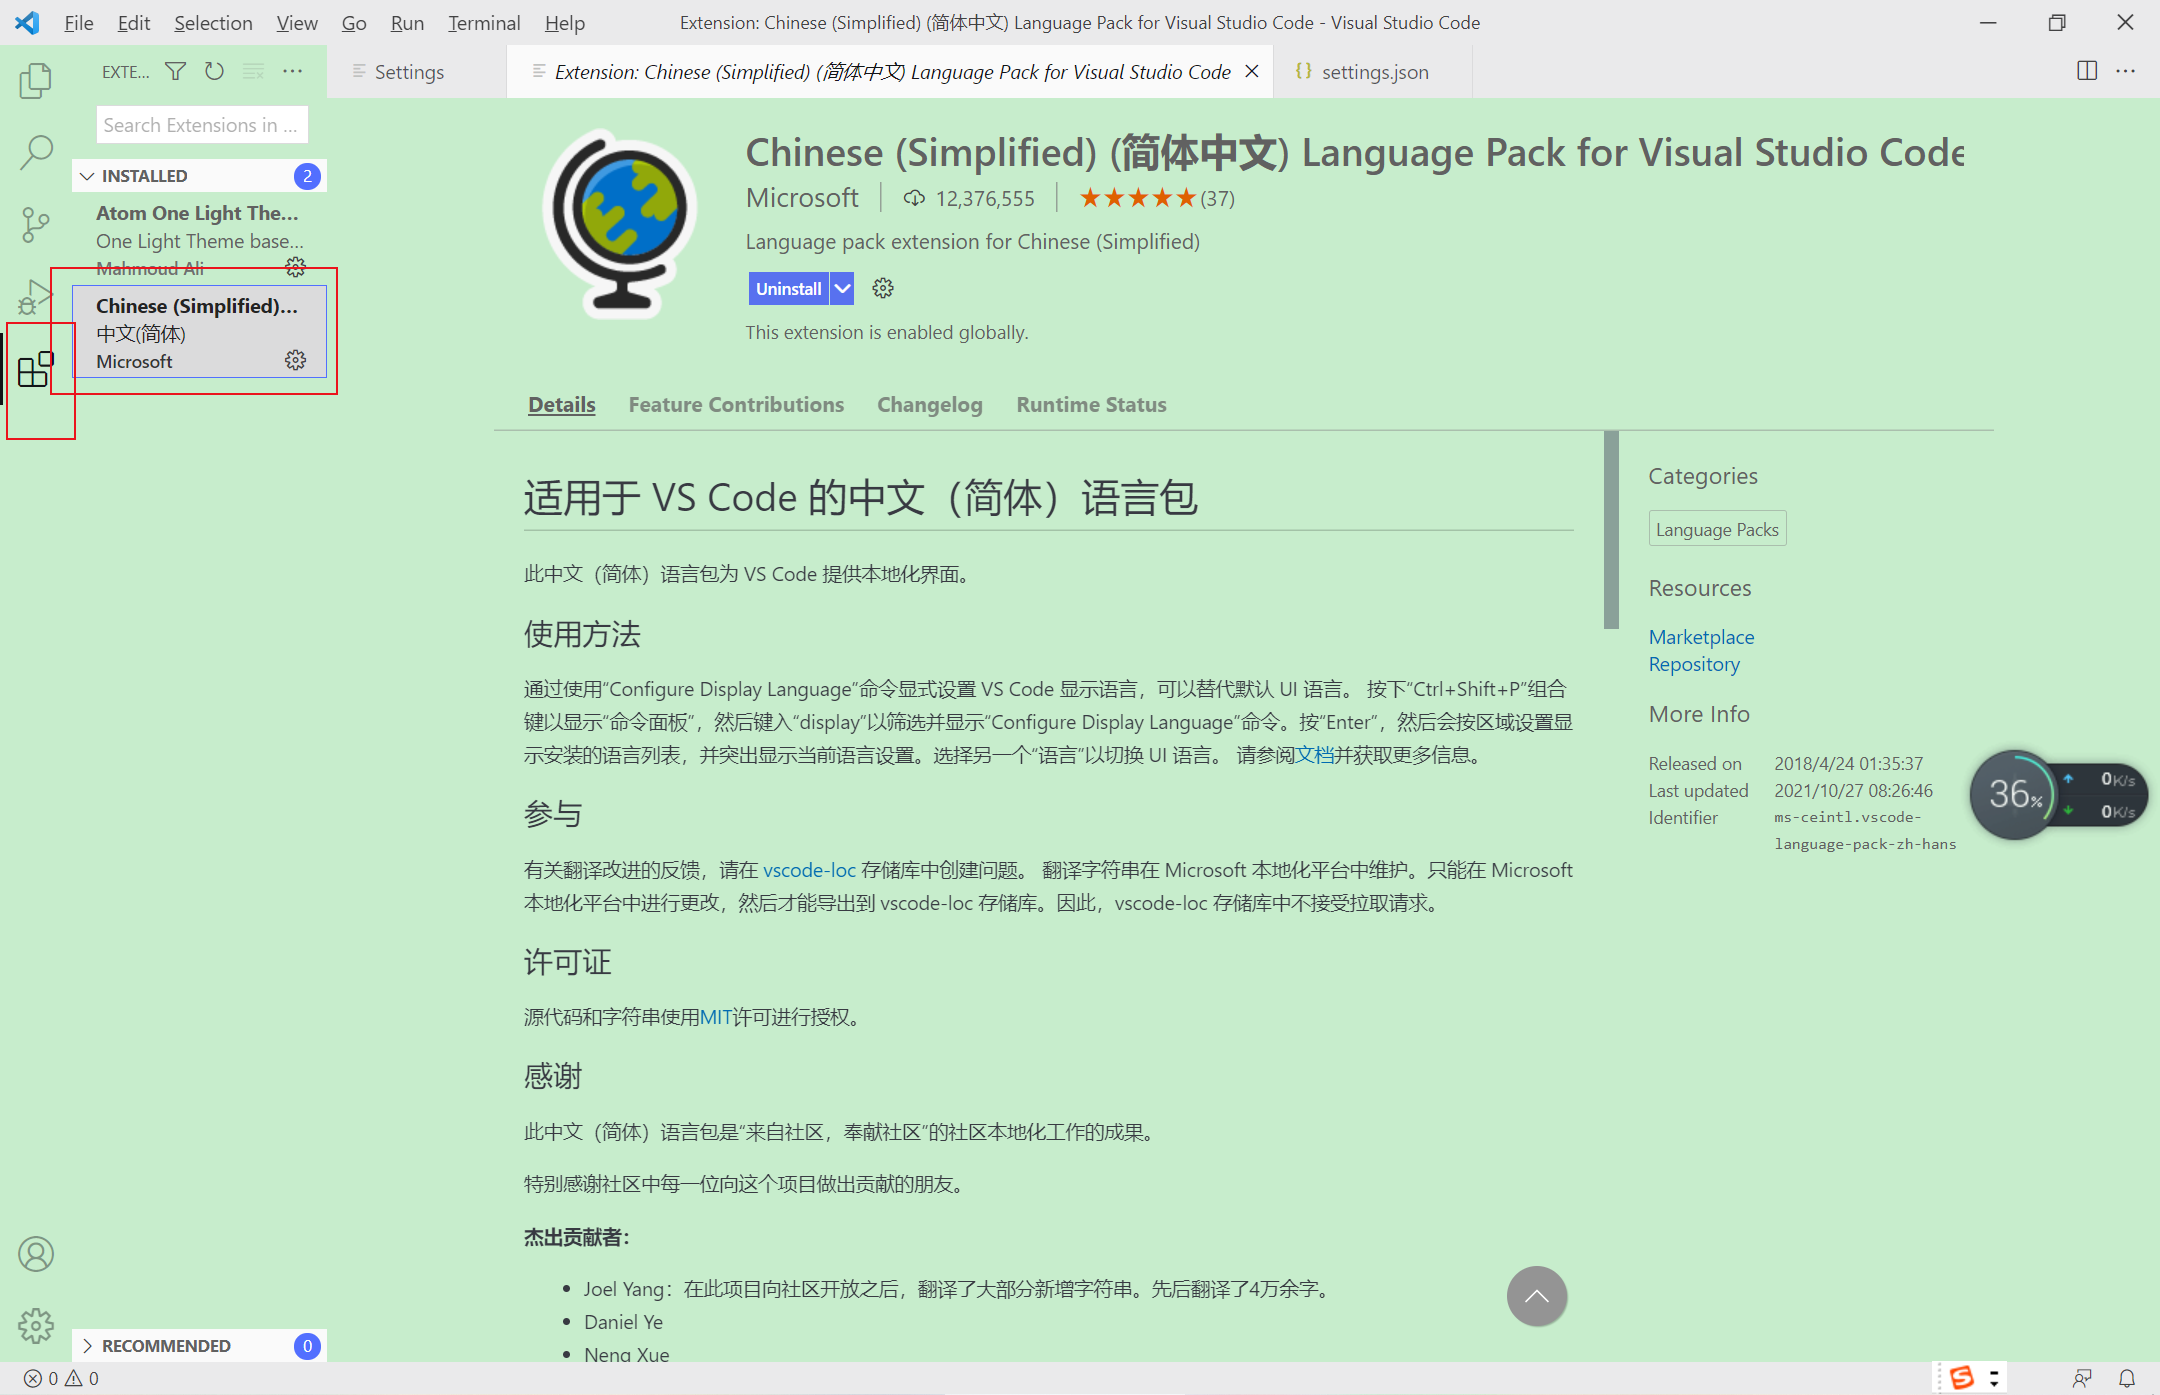This screenshot has height=1395, width=2160.
Task: Open the Go menu
Action: [x=354, y=22]
